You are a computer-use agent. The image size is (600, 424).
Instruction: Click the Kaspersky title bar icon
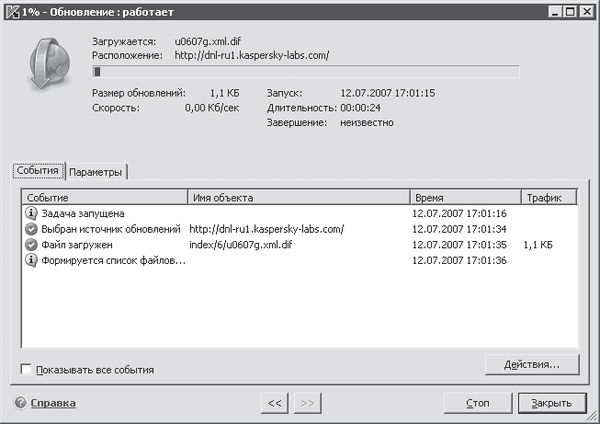coord(10,10)
